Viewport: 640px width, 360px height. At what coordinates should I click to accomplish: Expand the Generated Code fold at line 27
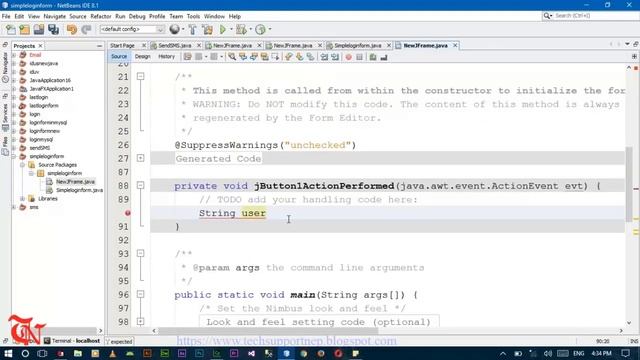click(x=140, y=158)
